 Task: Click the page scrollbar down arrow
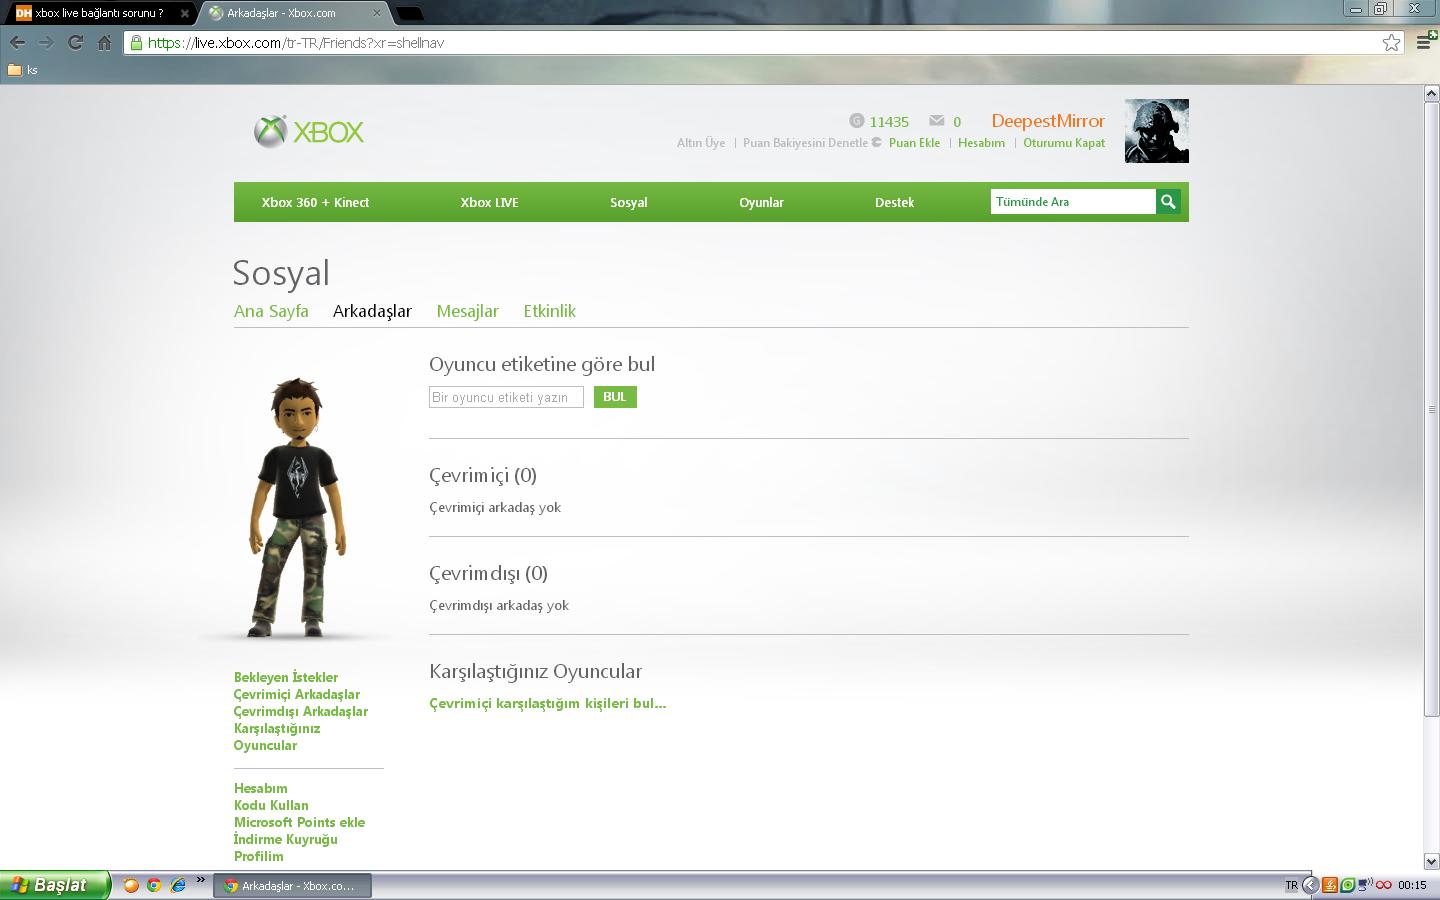[x=1431, y=861]
